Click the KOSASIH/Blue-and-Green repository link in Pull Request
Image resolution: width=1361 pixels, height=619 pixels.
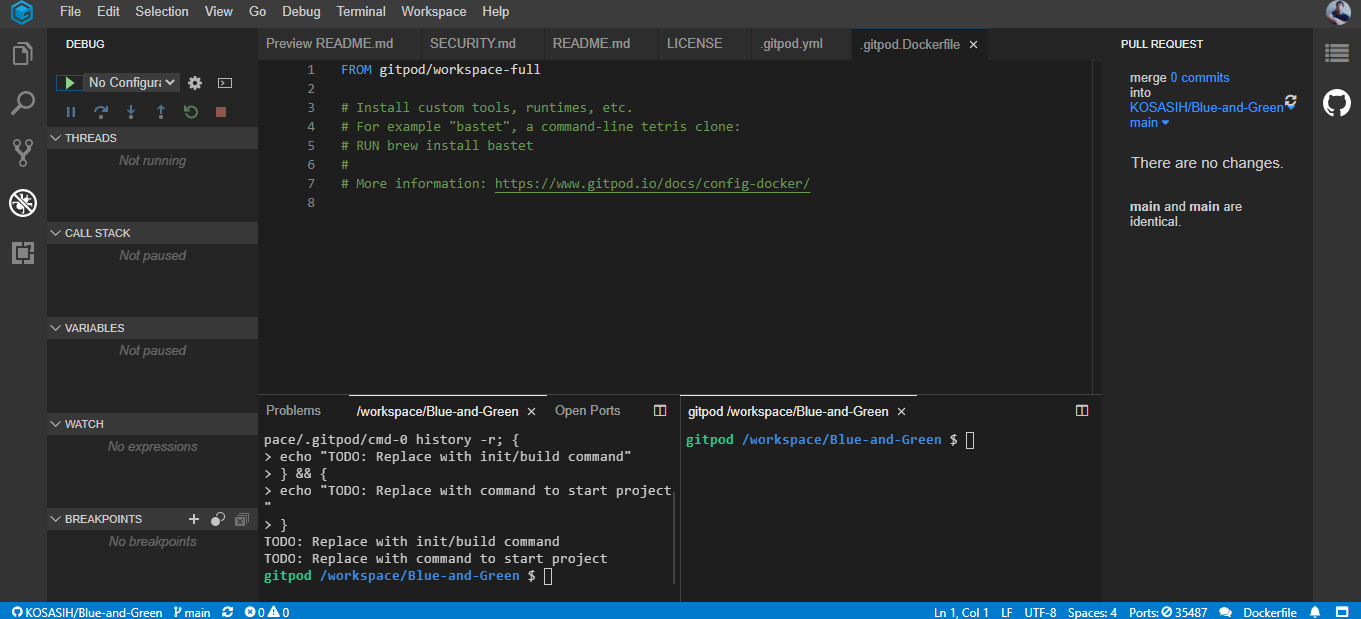(1207, 108)
